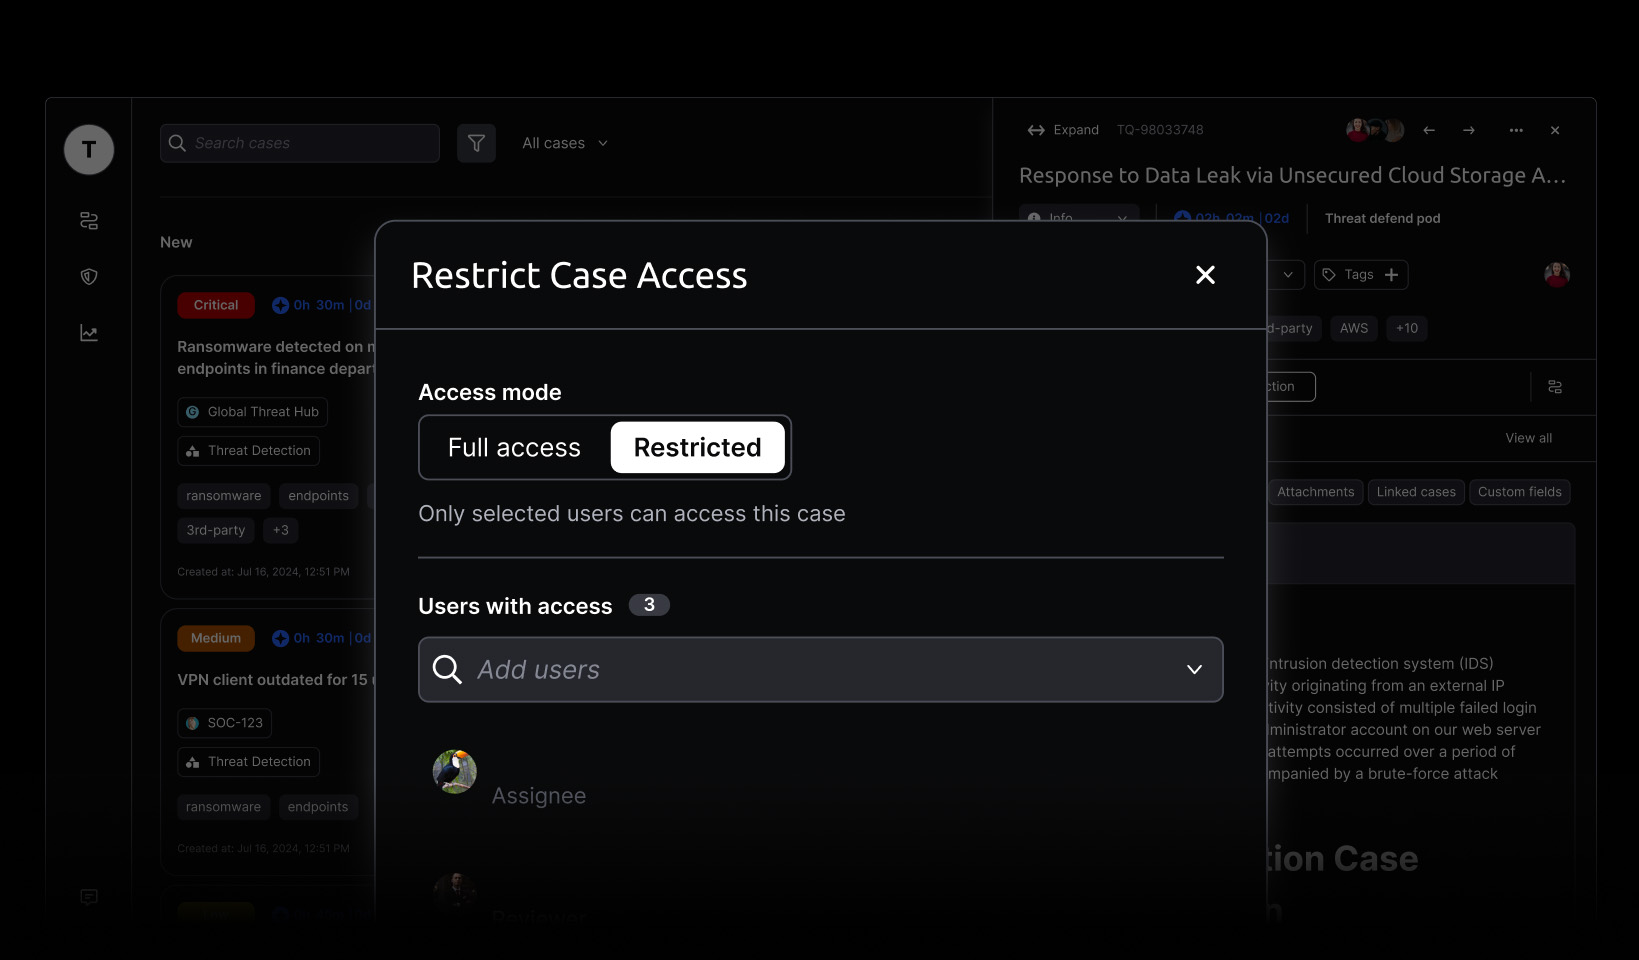Click the +10 more tags chip

tap(1407, 328)
